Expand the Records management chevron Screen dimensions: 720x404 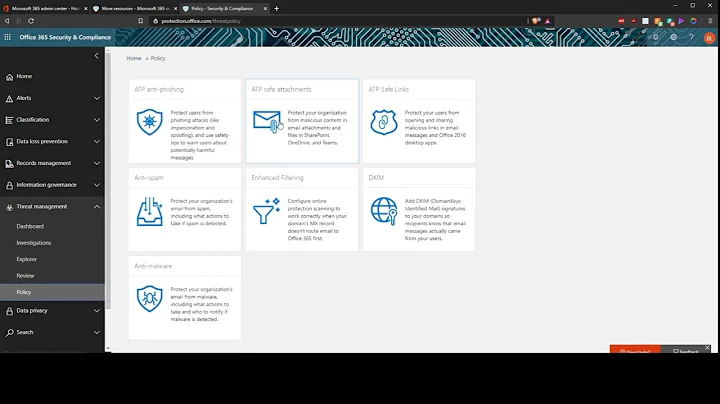96,163
